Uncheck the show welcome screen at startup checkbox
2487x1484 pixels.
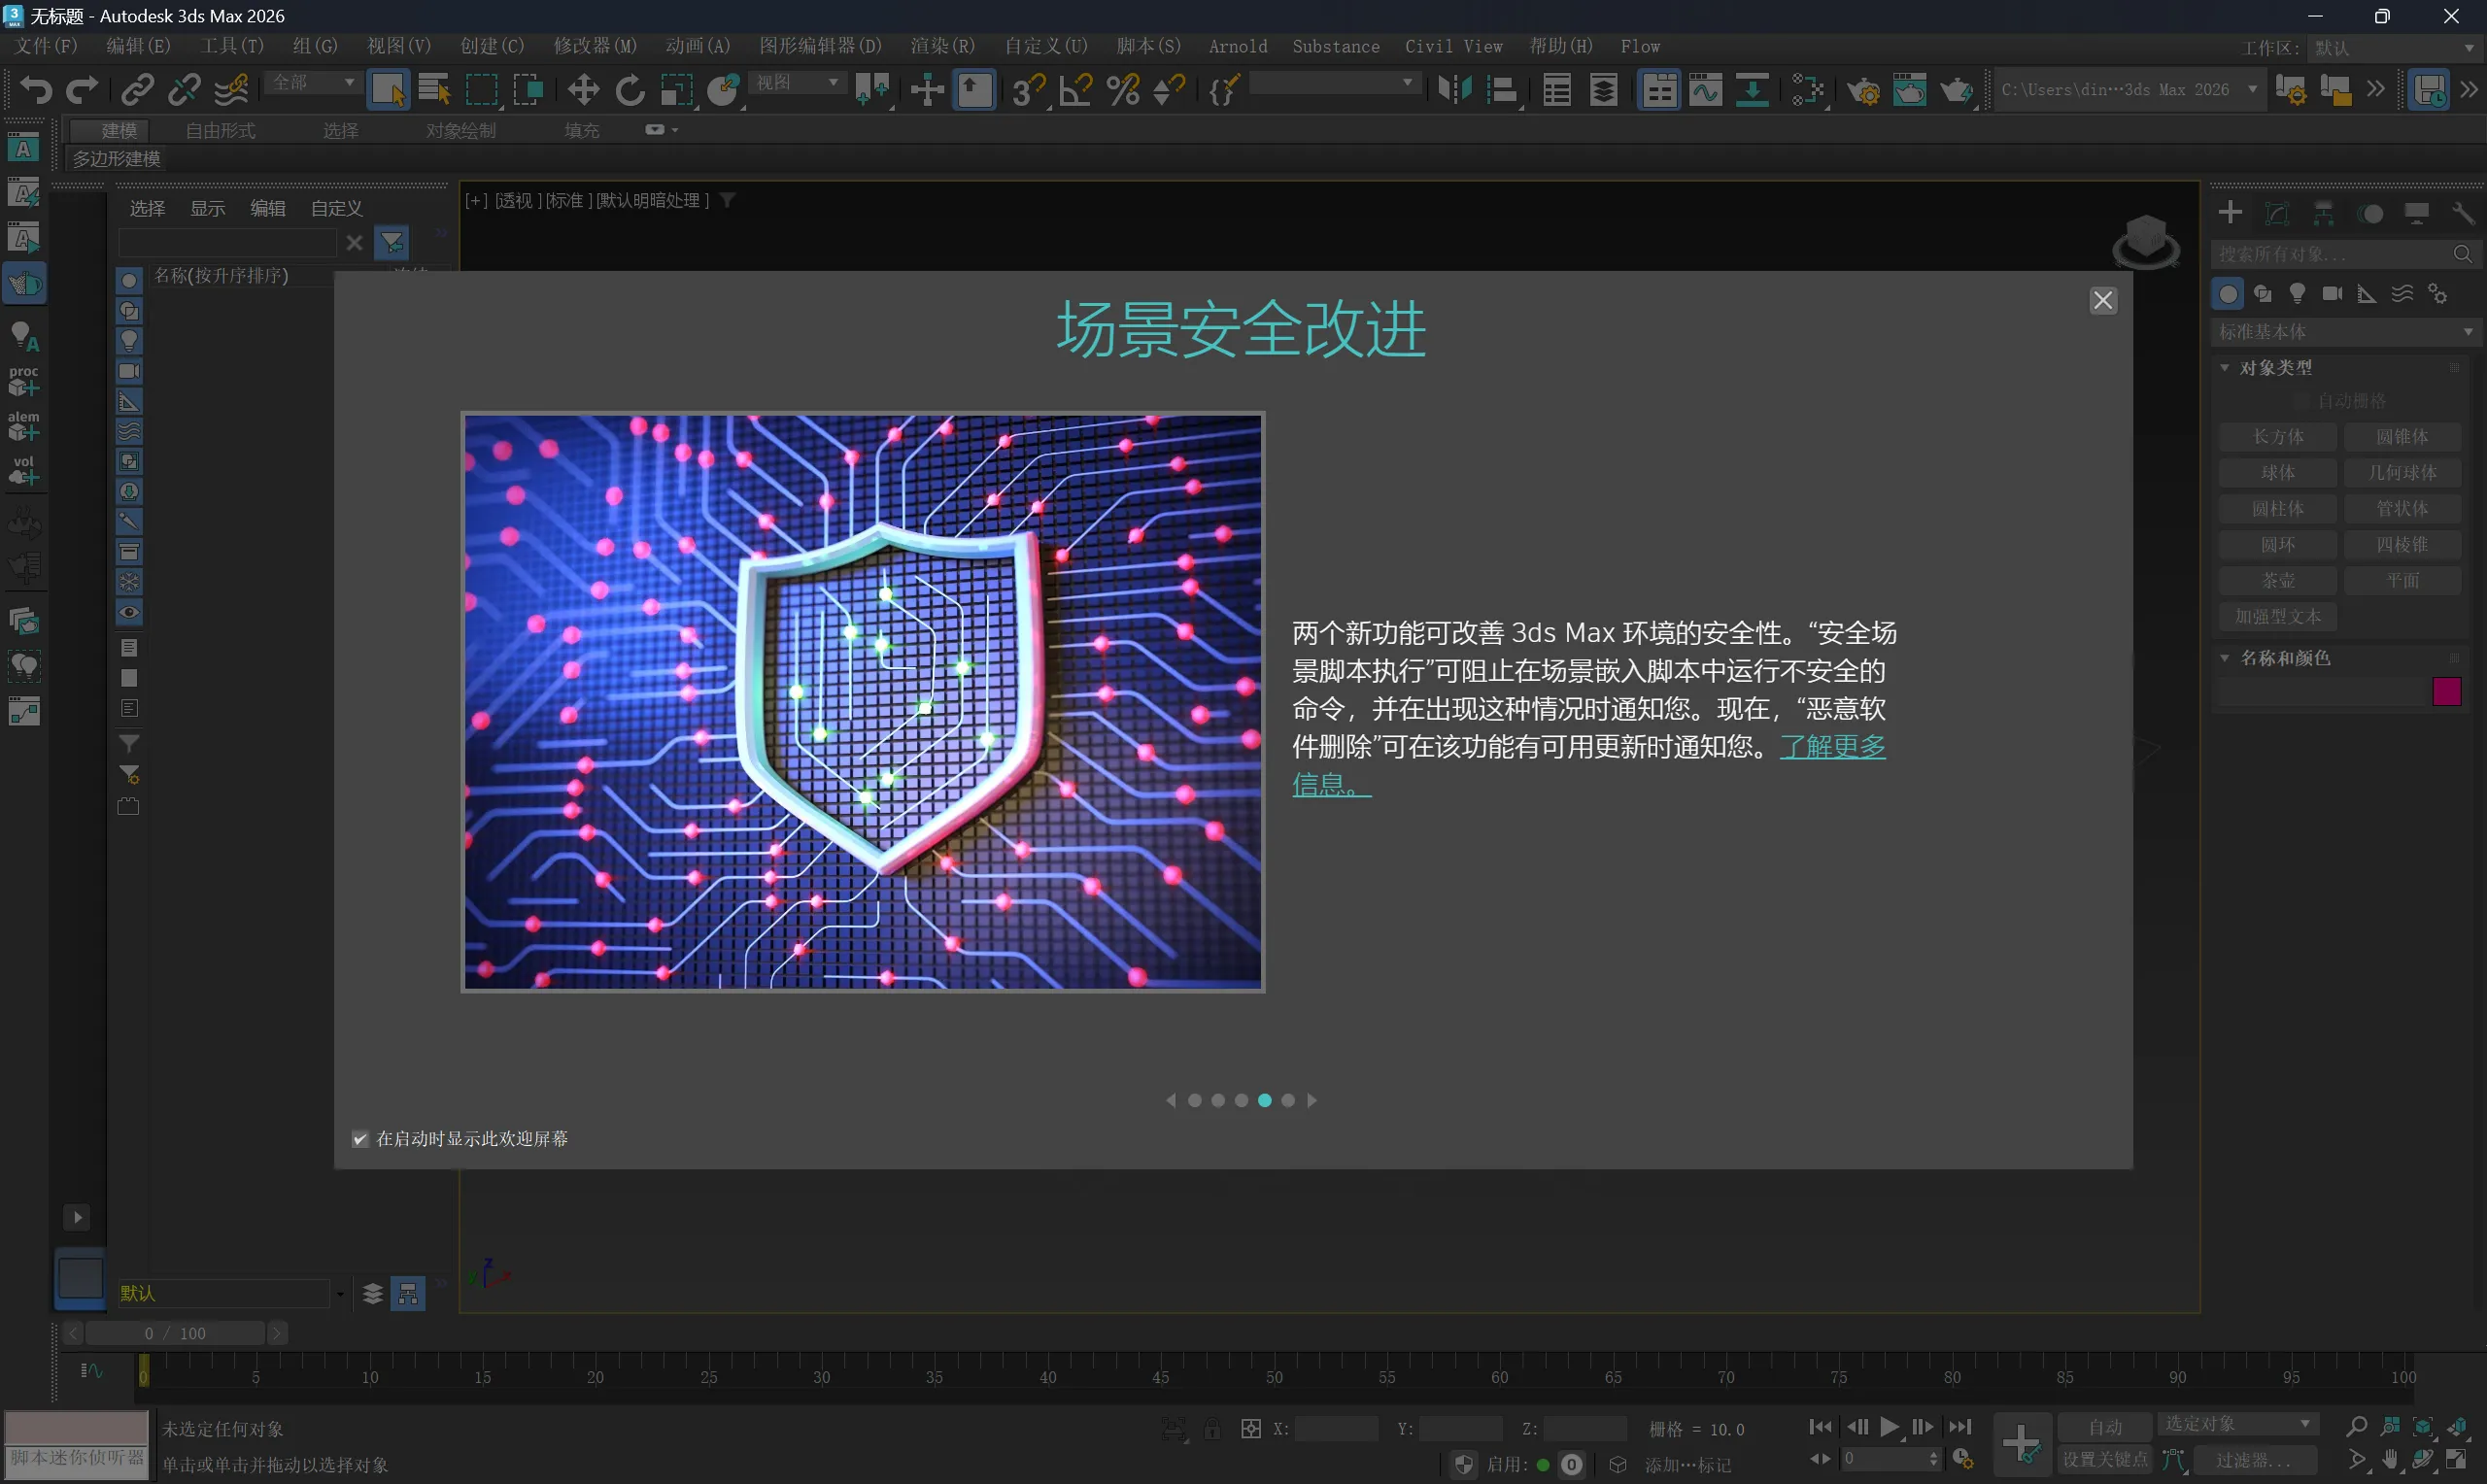coord(360,1139)
